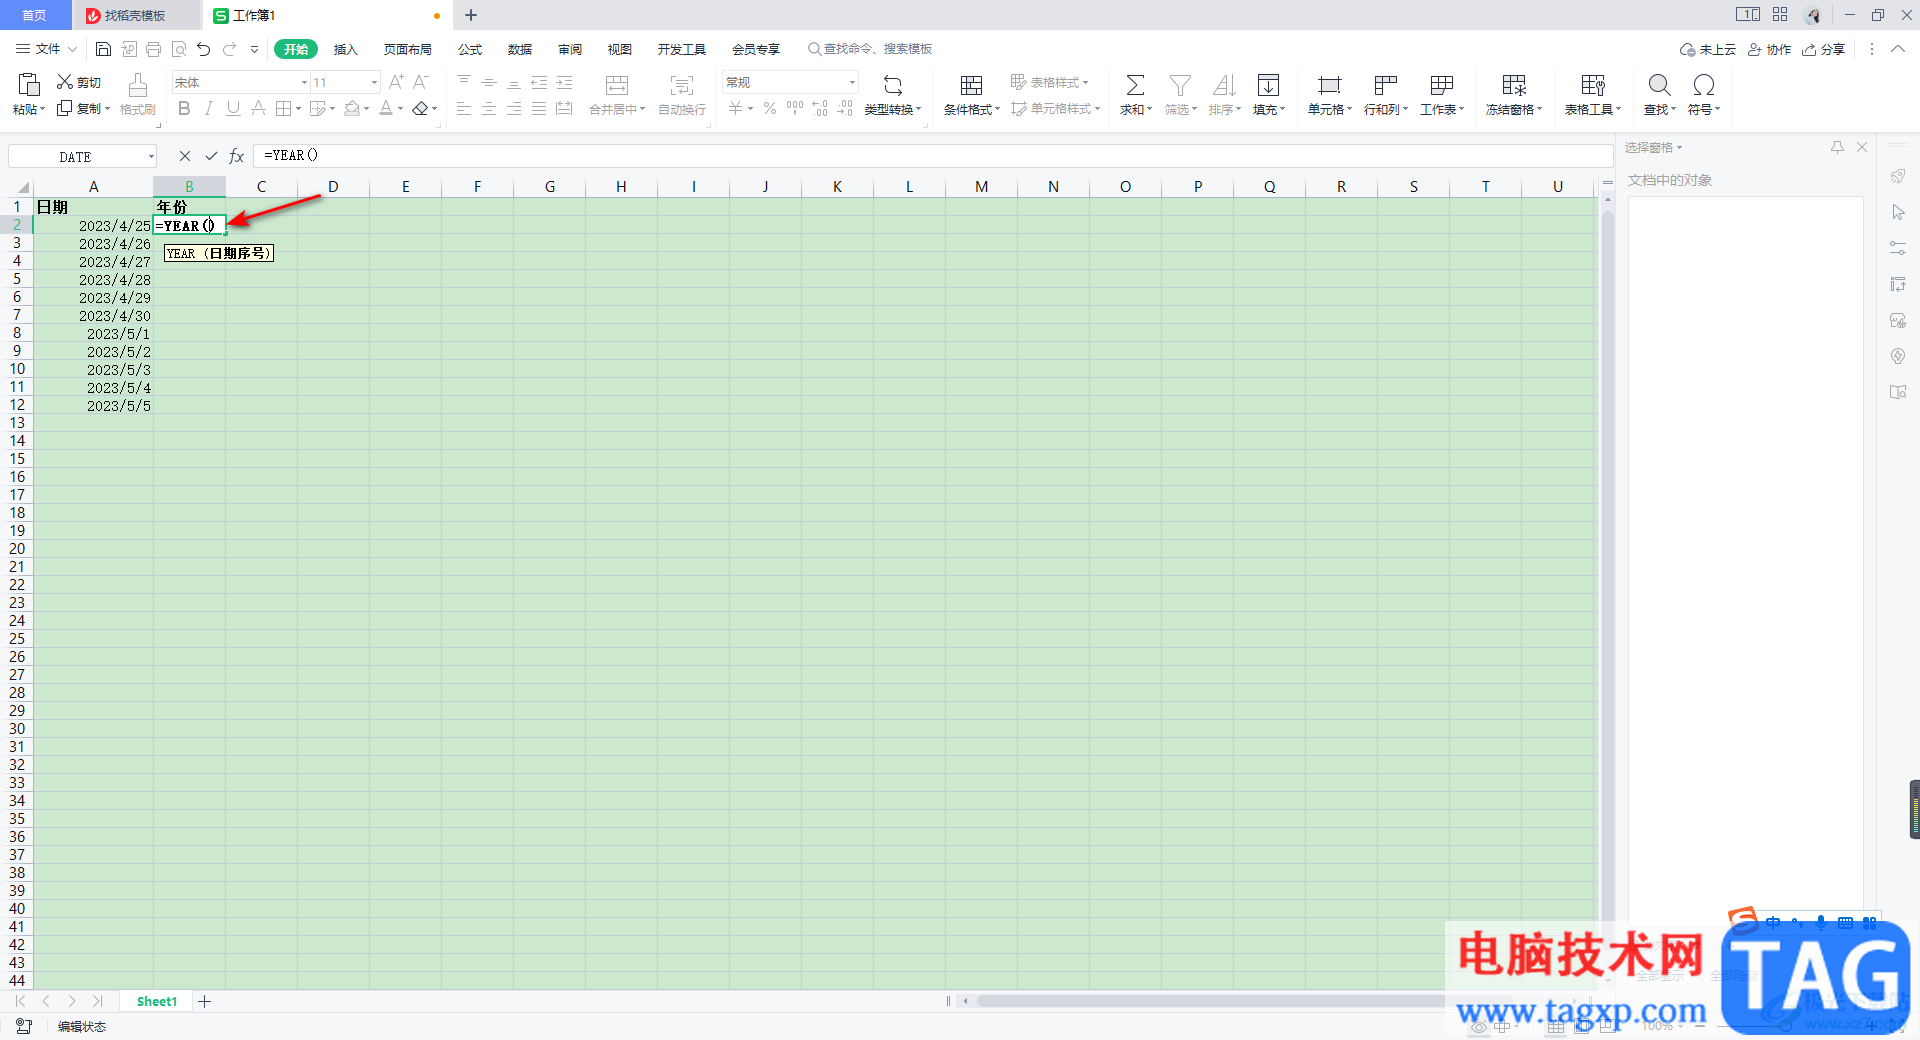Click the Merge and Center (合并居中) icon
Image resolution: width=1920 pixels, height=1040 pixels.
[x=617, y=85]
